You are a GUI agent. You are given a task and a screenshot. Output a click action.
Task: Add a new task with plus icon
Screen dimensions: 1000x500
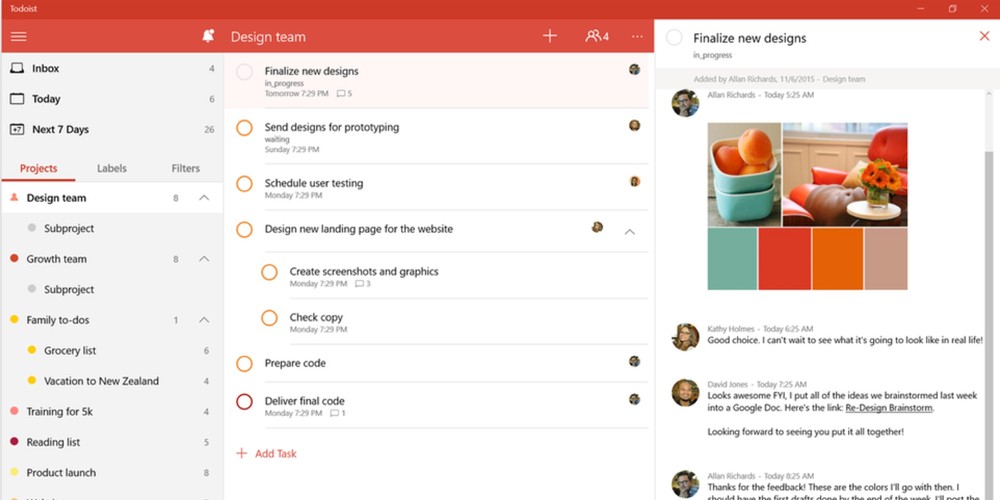[550, 36]
